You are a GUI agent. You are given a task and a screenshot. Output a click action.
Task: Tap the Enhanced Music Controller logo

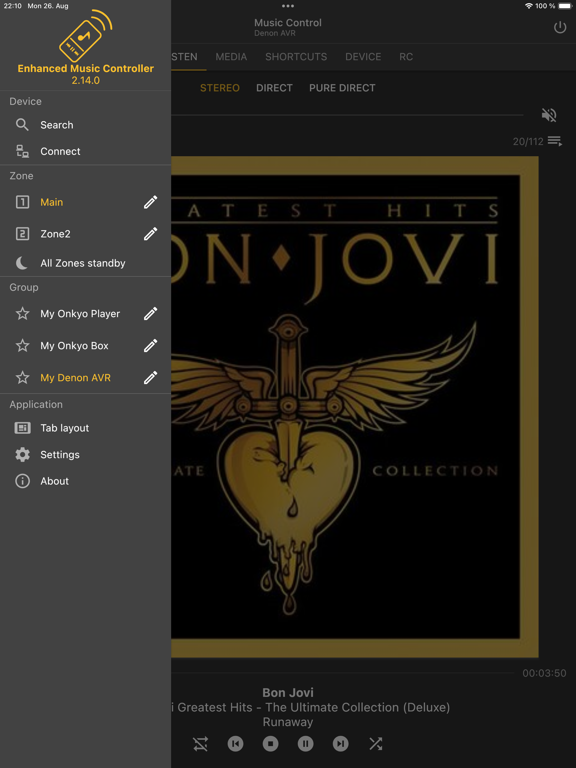(x=85, y=36)
